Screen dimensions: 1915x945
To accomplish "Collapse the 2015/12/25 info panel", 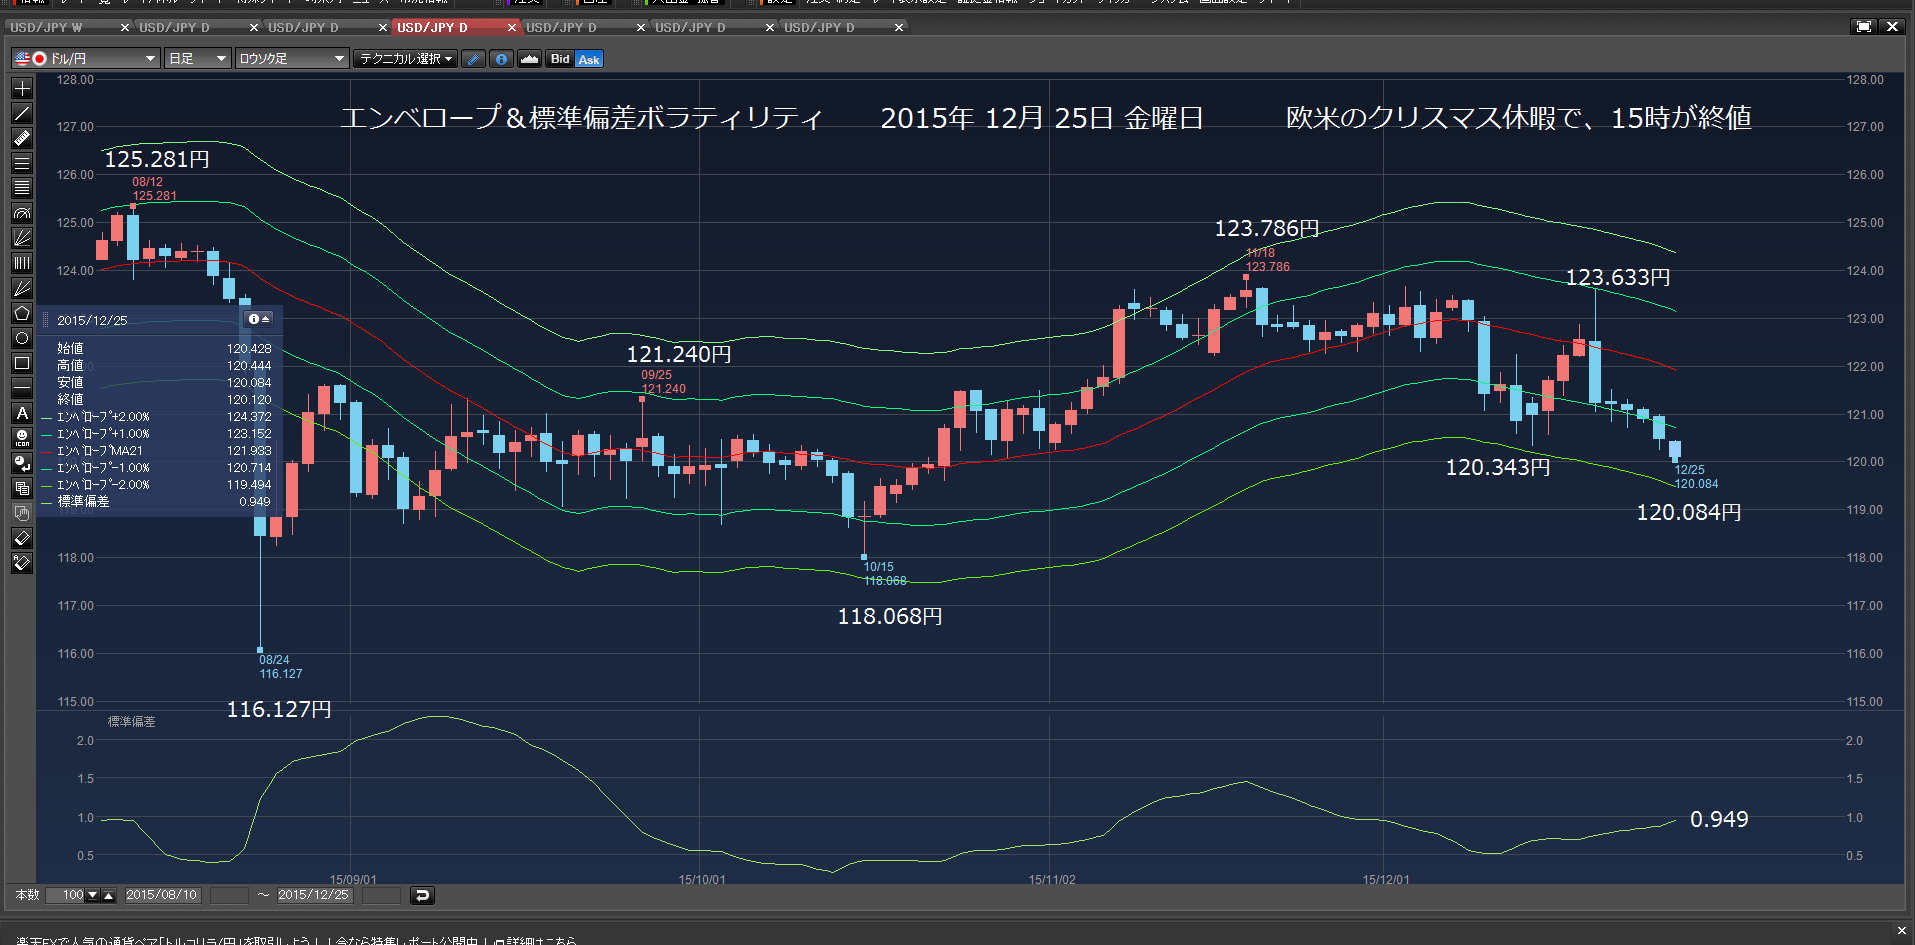I will click(258, 319).
